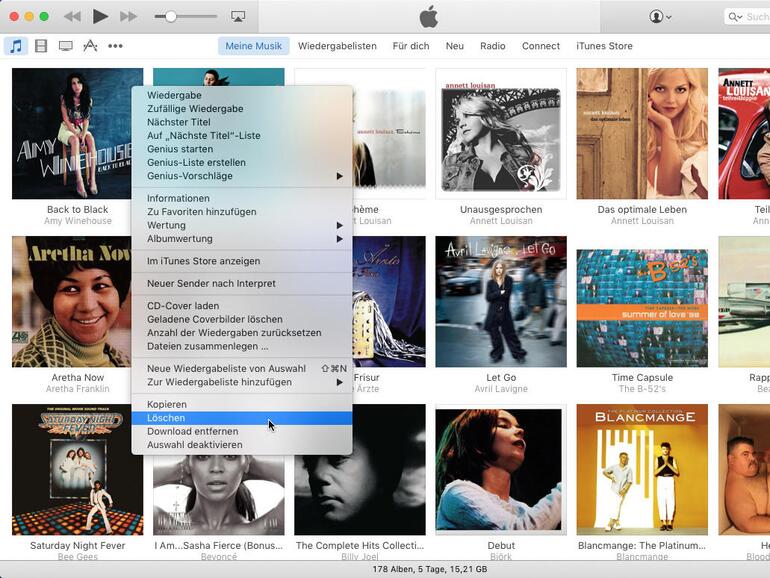Open the Unausgesprochen album cover

[x=501, y=134]
